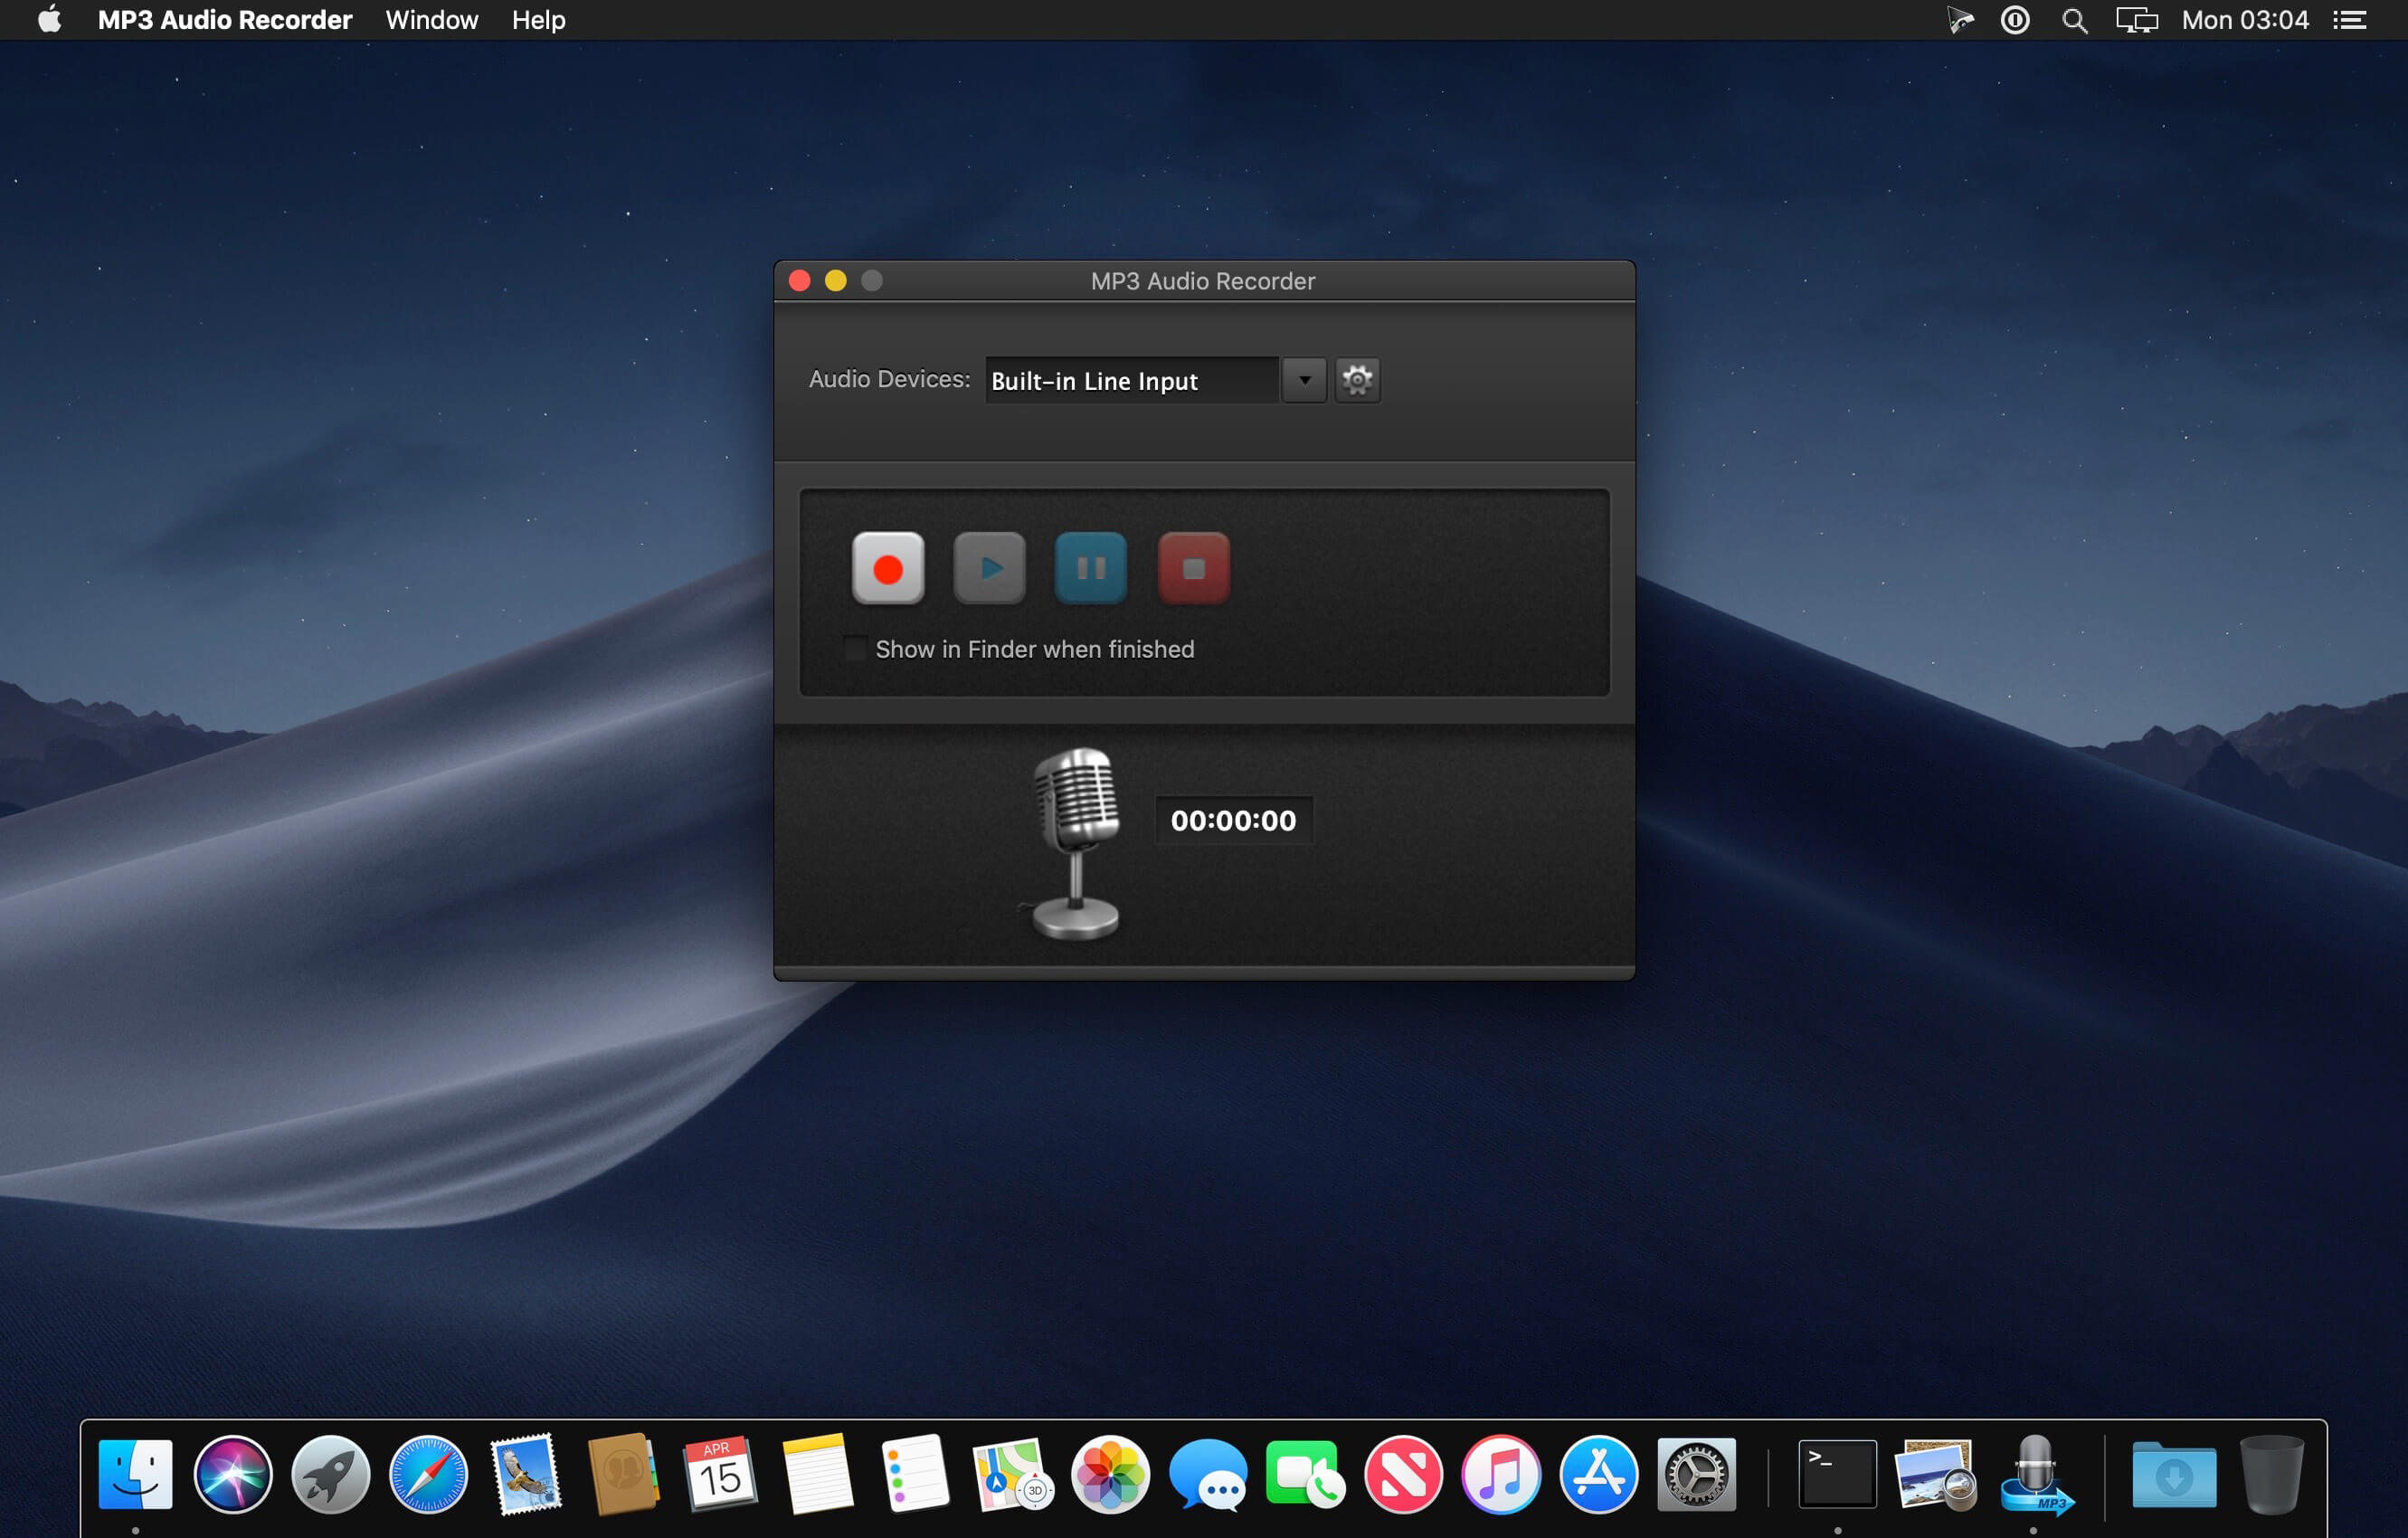The image size is (2408, 1538).
Task: Click the Built-in Line Input field
Action: pos(1130,381)
